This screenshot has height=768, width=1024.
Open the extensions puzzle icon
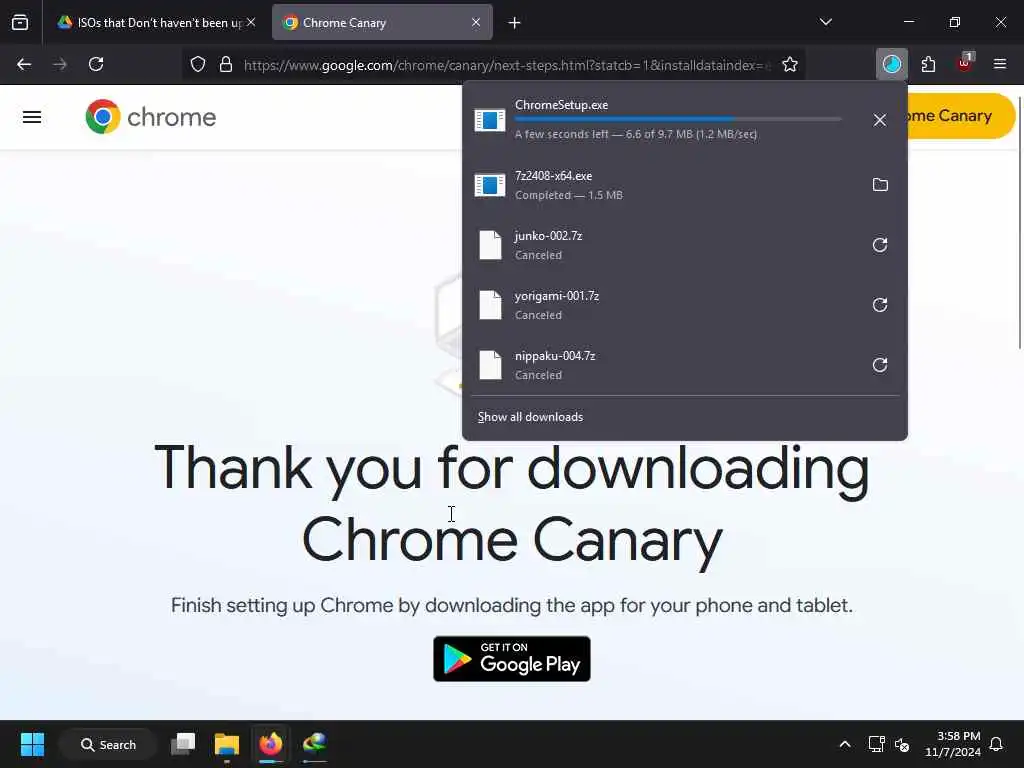coord(928,64)
